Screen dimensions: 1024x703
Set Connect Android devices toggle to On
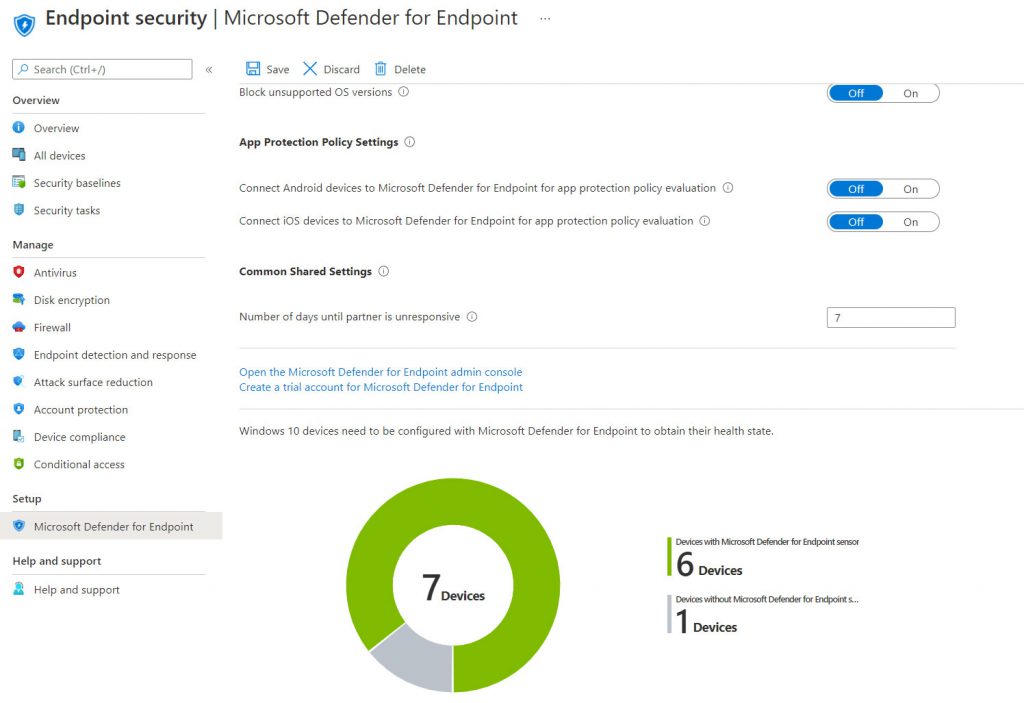pos(910,189)
